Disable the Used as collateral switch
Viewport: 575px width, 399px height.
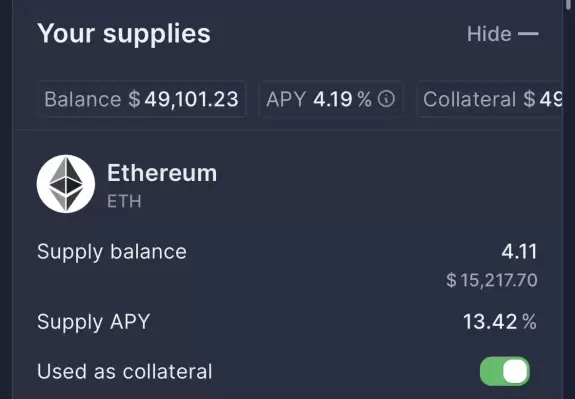(505, 371)
